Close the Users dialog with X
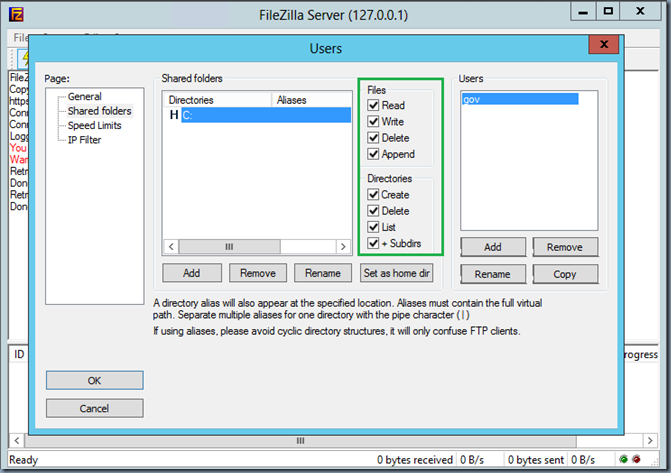This screenshot has height=473, width=671. [x=604, y=44]
